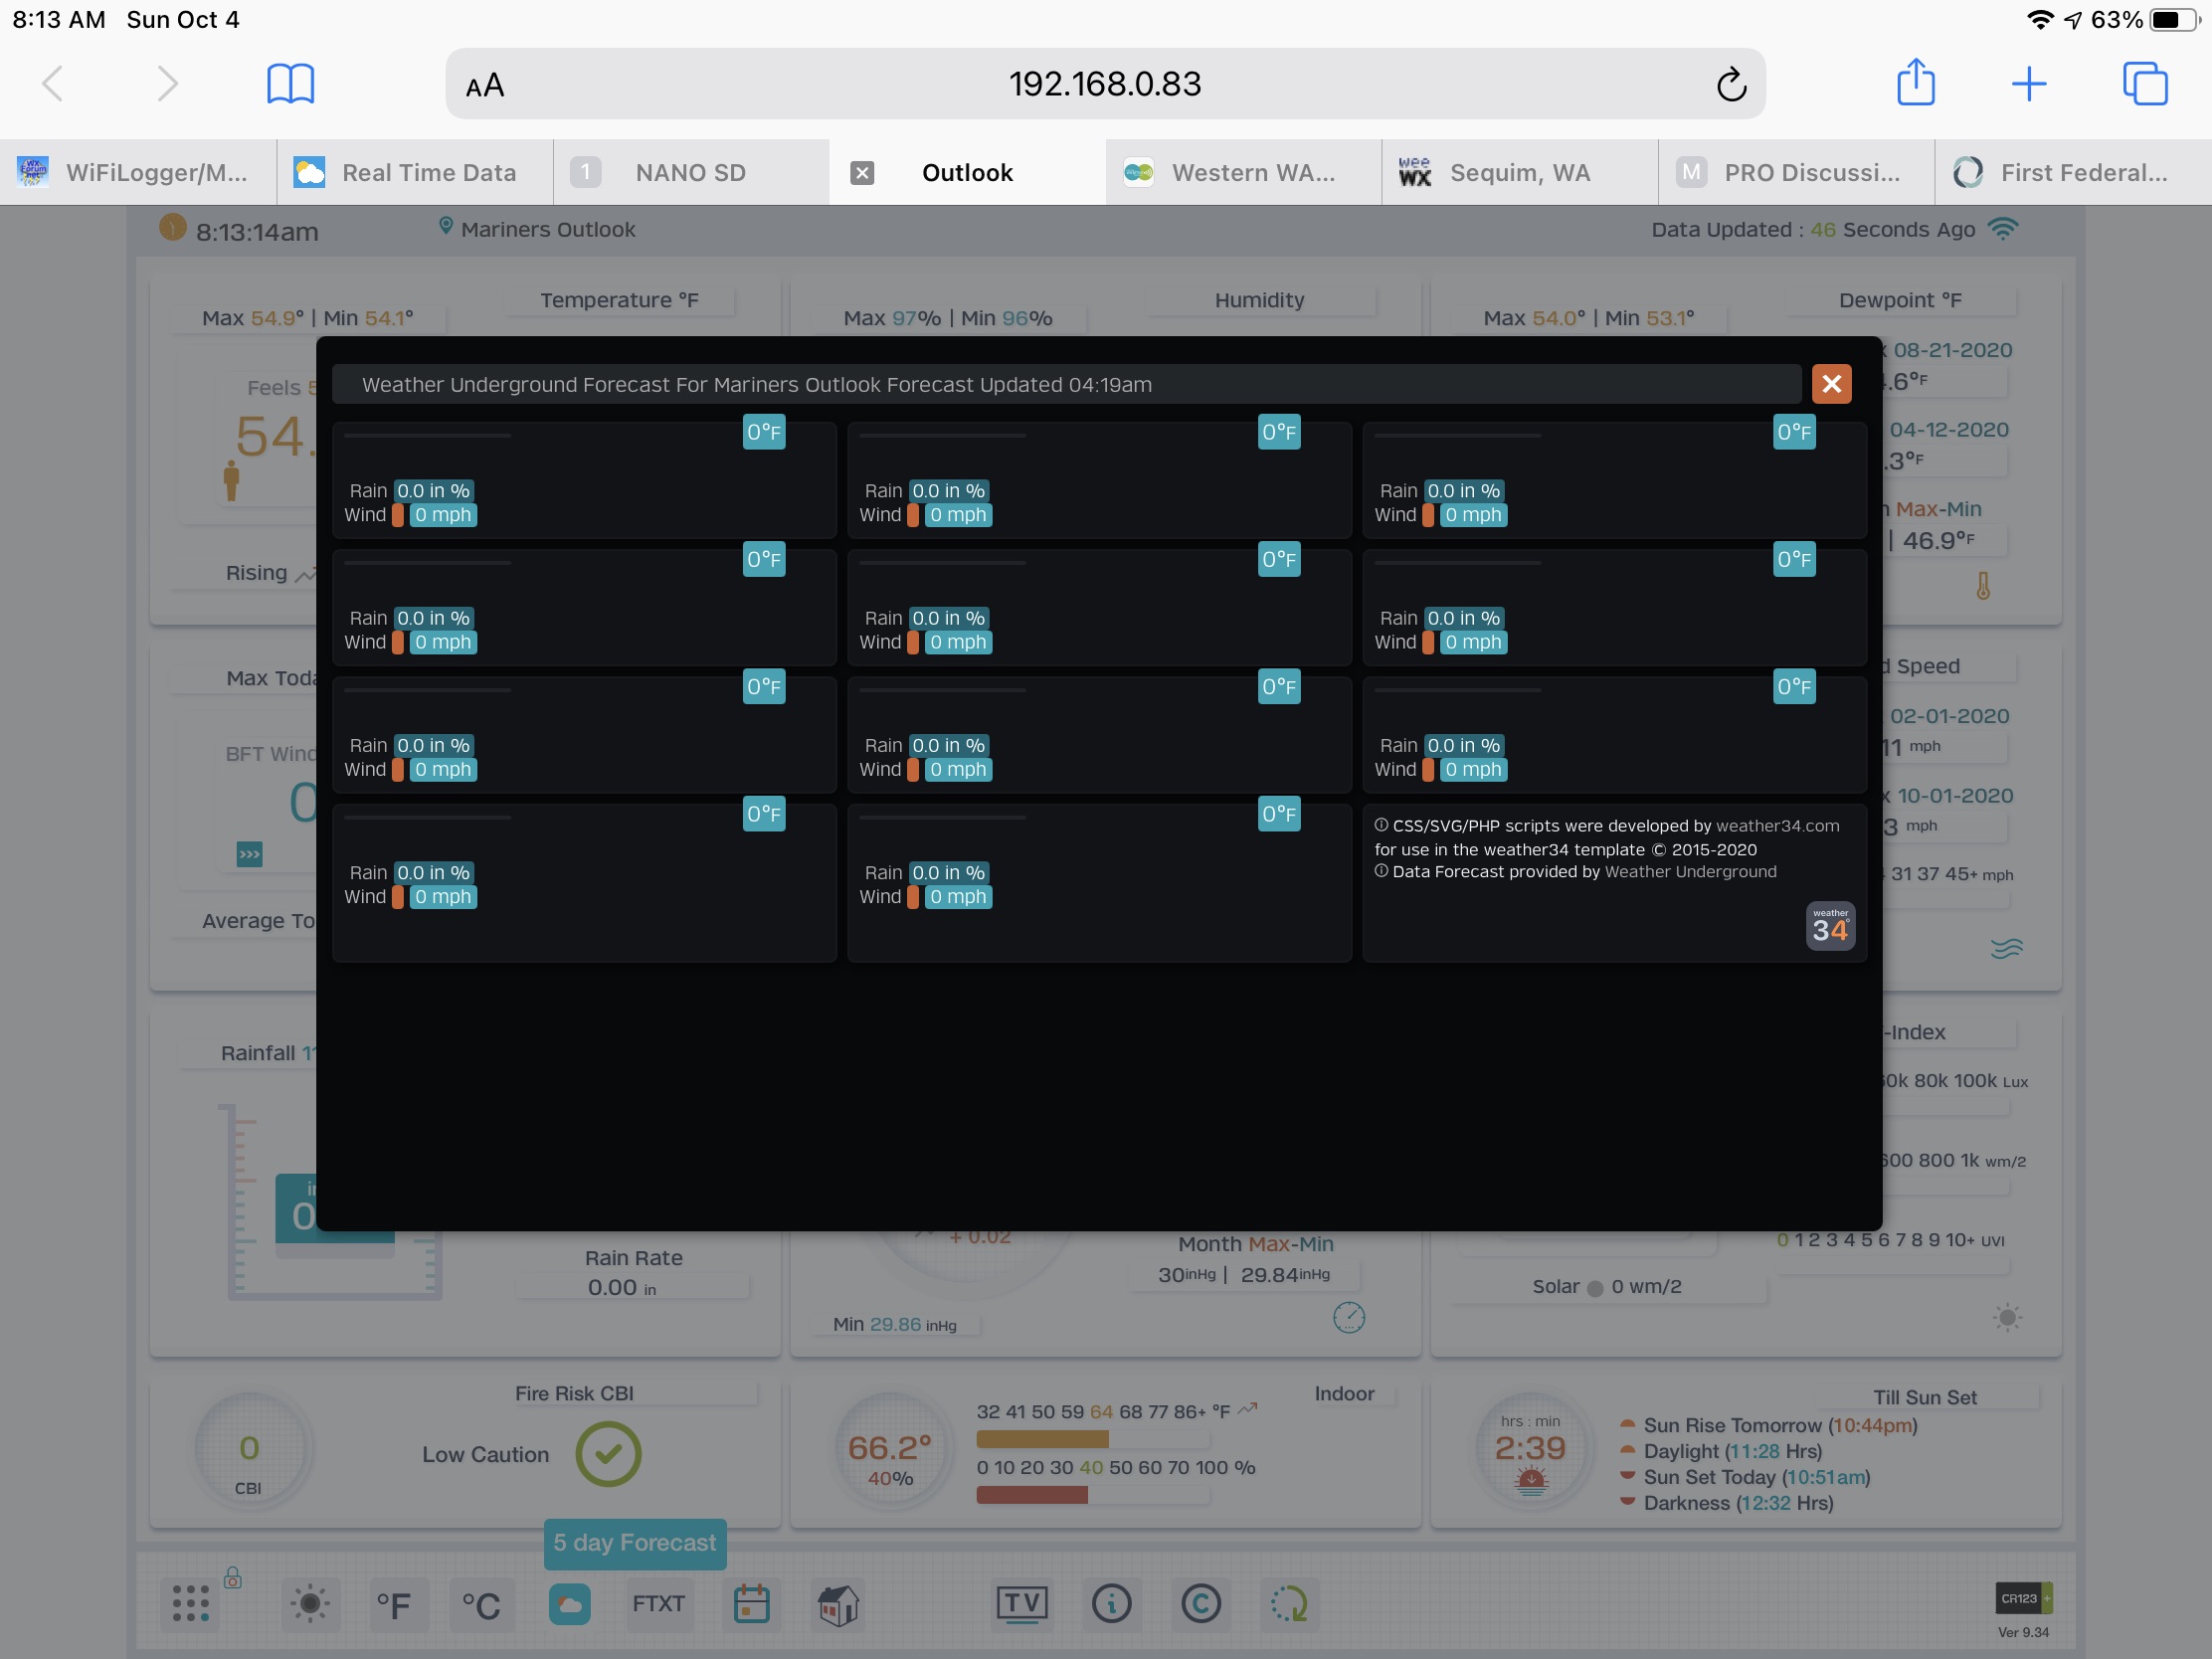The width and height of the screenshot is (2212, 1659).
Task: Tap the CR123 battery indicator
Action: [2023, 1598]
